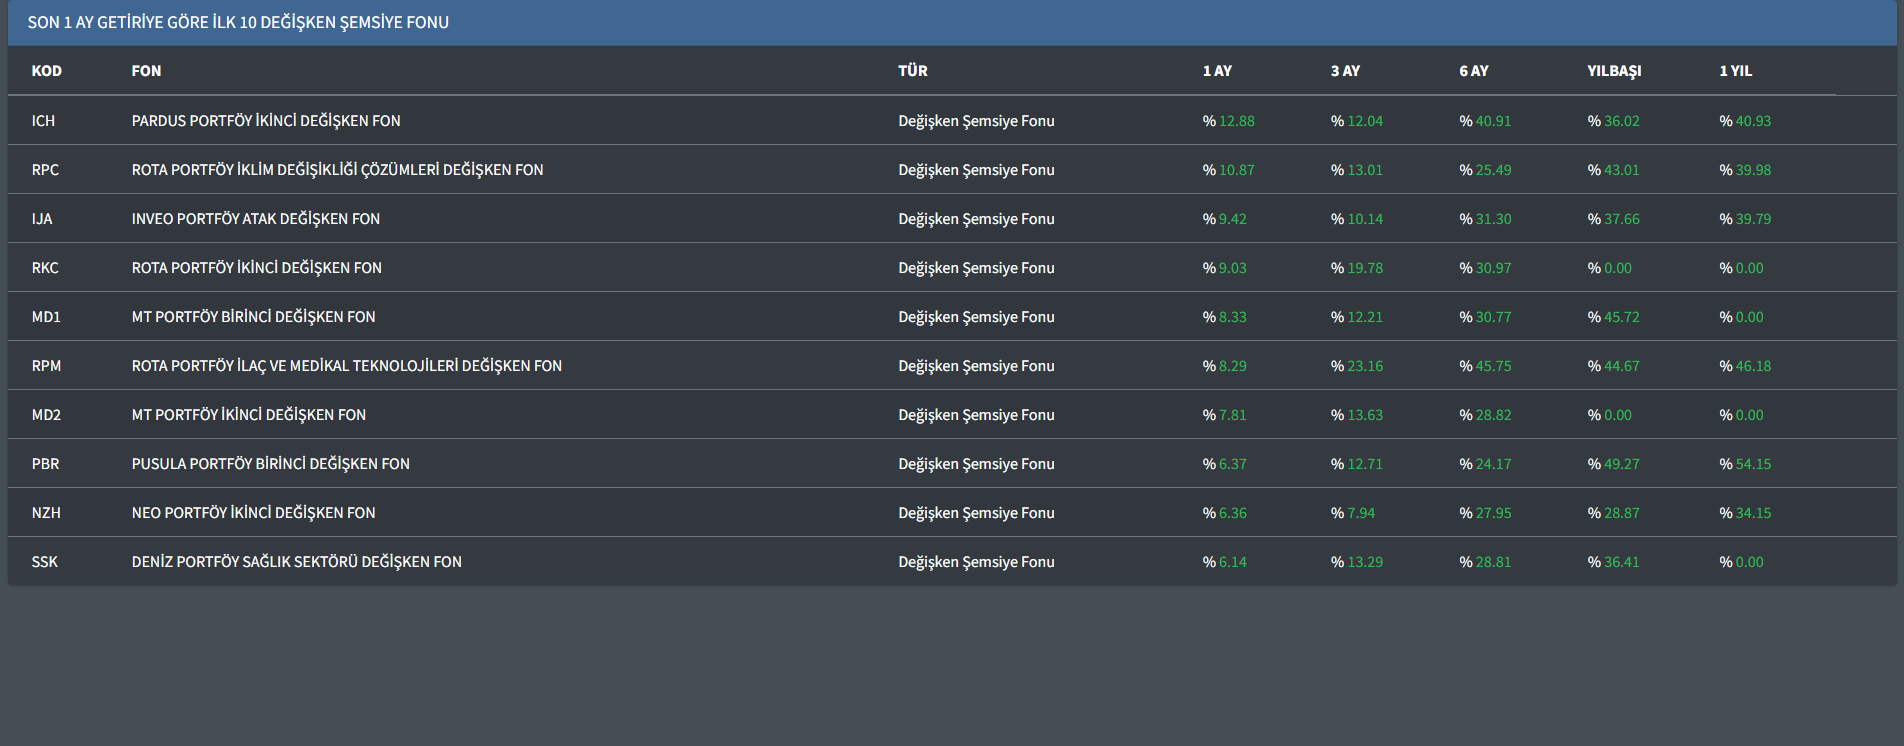Click the 6 AY column header
Viewport: 1904px width, 746px height.
pos(1473,71)
